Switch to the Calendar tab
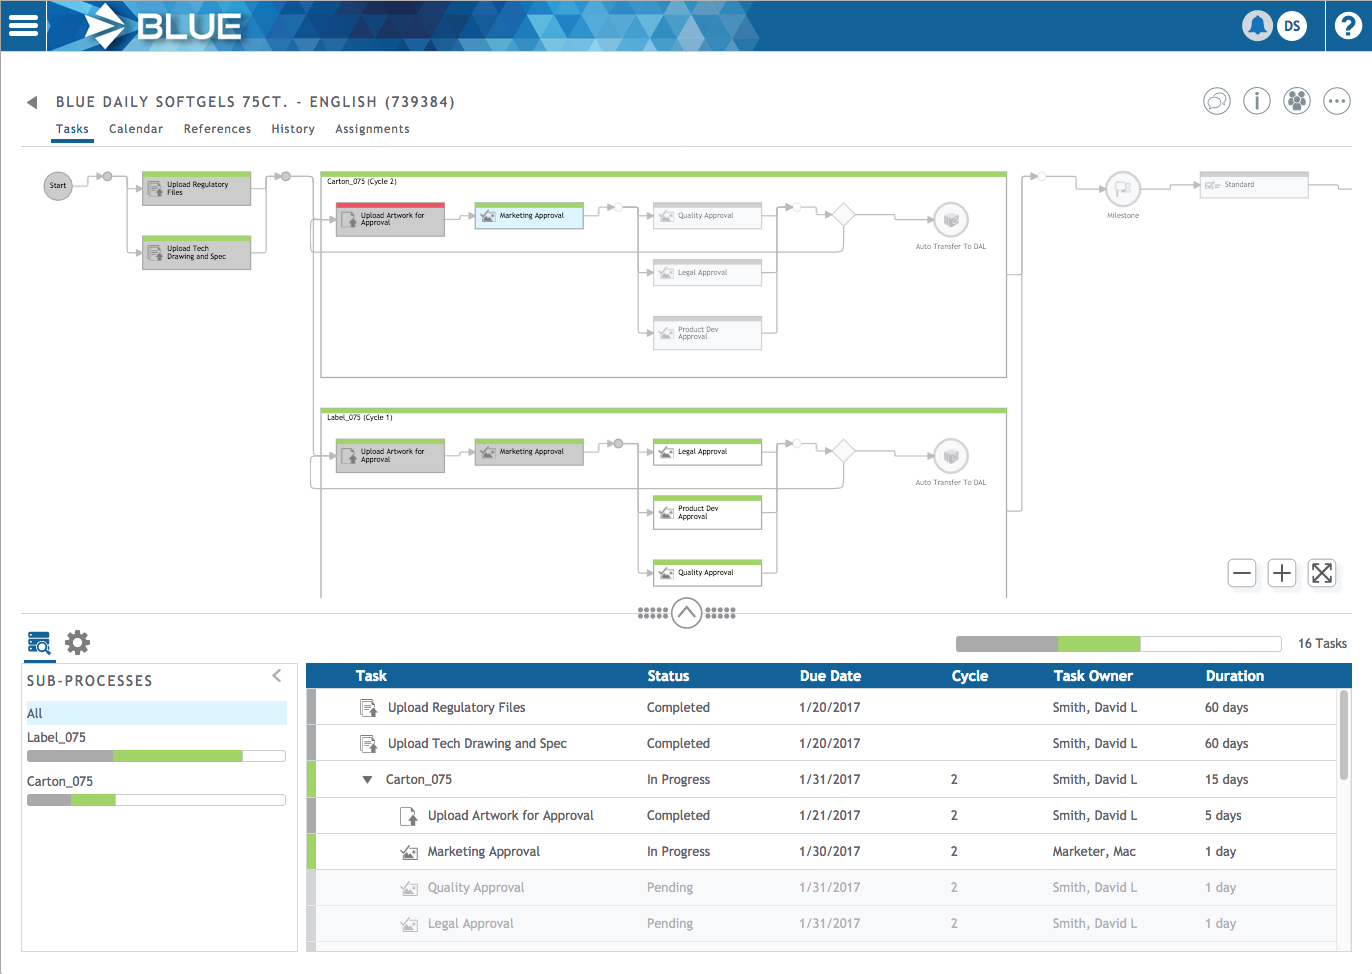1372x974 pixels. tap(136, 129)
